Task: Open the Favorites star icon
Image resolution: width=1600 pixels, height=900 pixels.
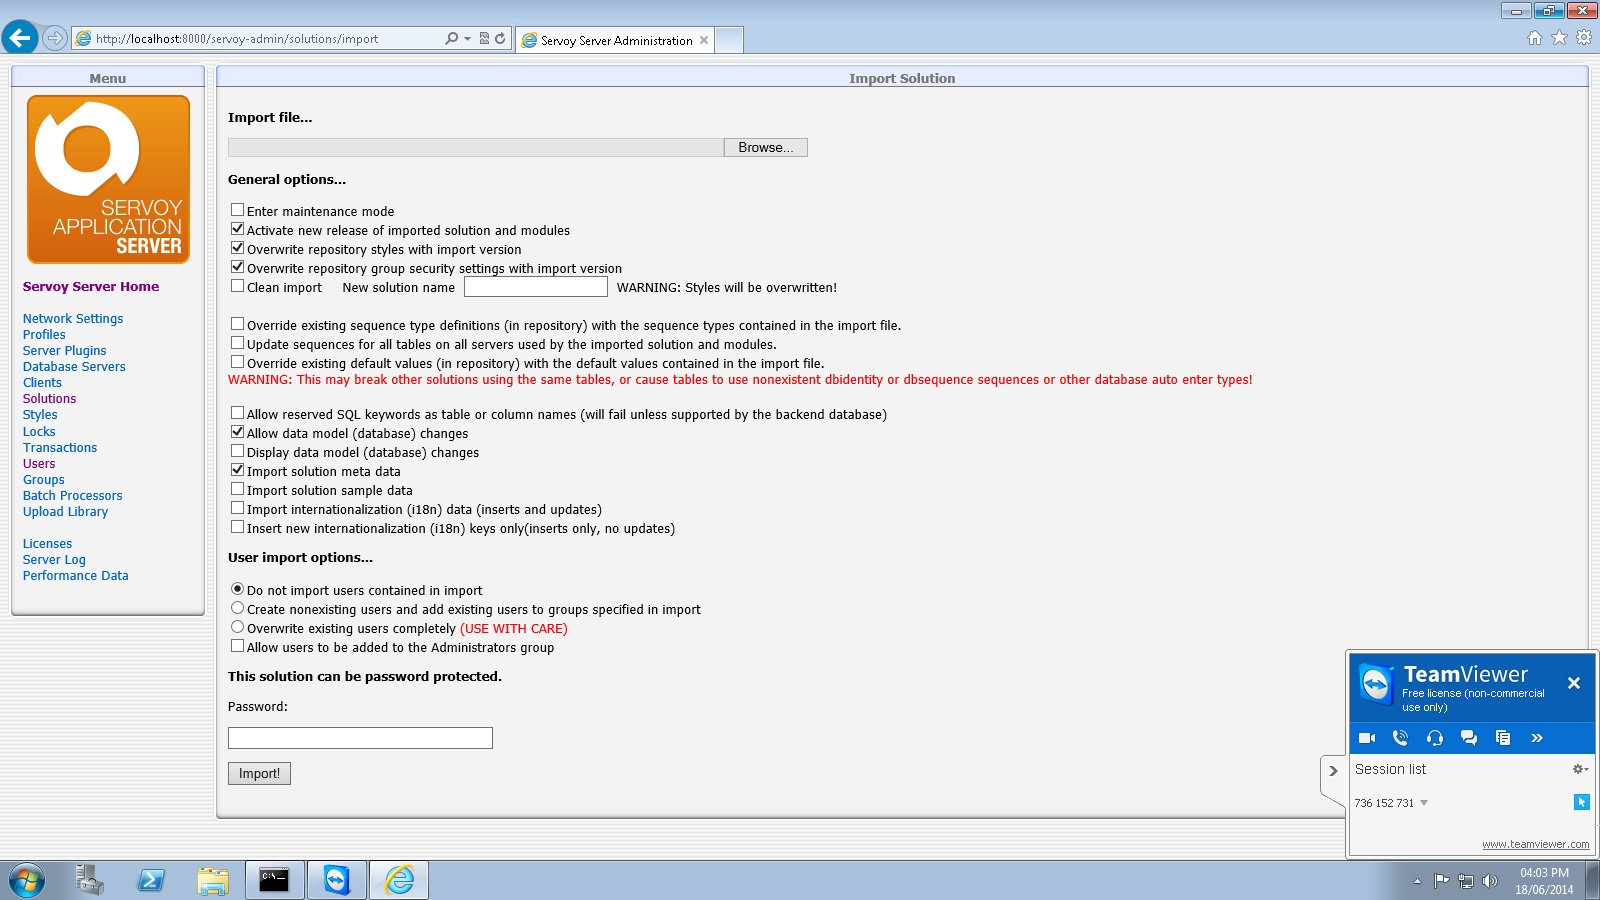Action: coord(1559,38)
